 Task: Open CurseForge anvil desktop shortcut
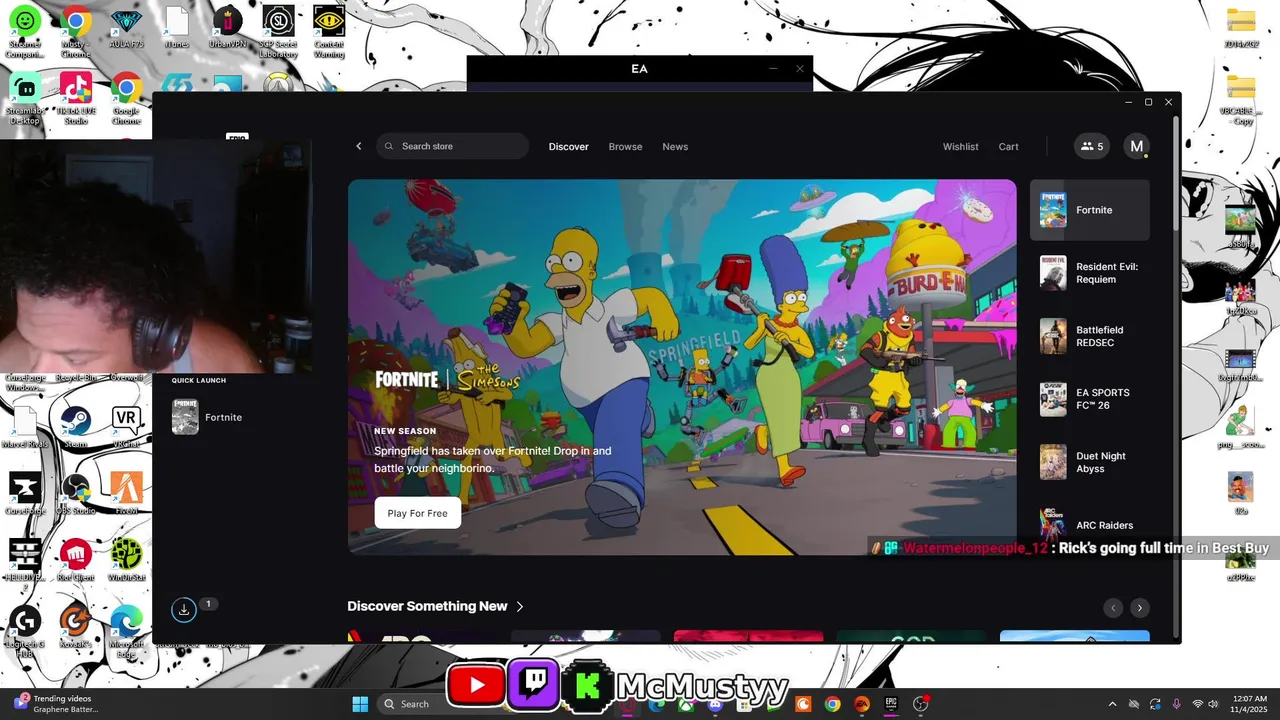25,493
